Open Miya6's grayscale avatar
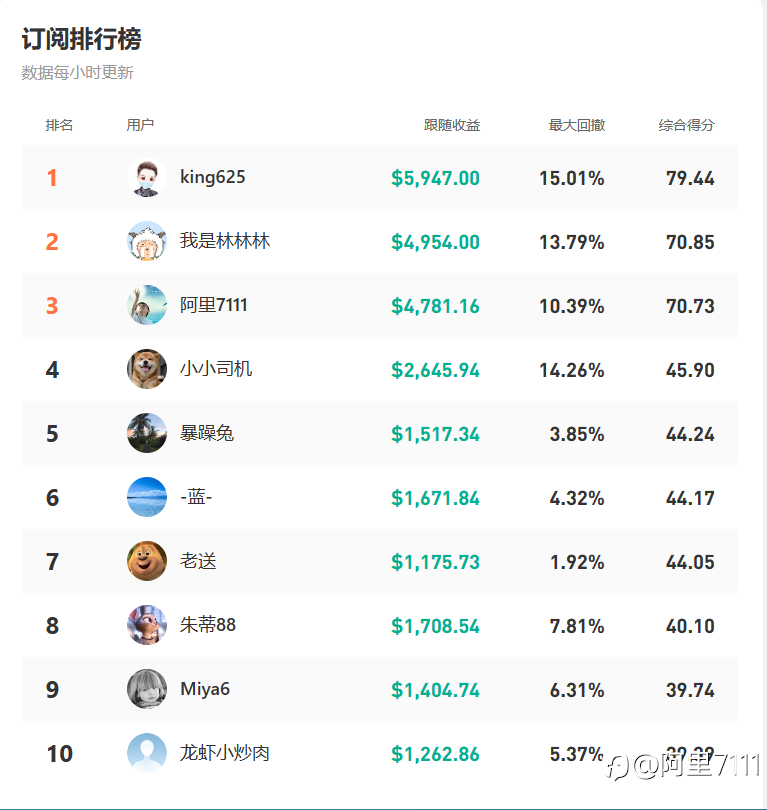The width and height of the screenshot is (767, 810). pyautogui.click(x=147, y=690)
